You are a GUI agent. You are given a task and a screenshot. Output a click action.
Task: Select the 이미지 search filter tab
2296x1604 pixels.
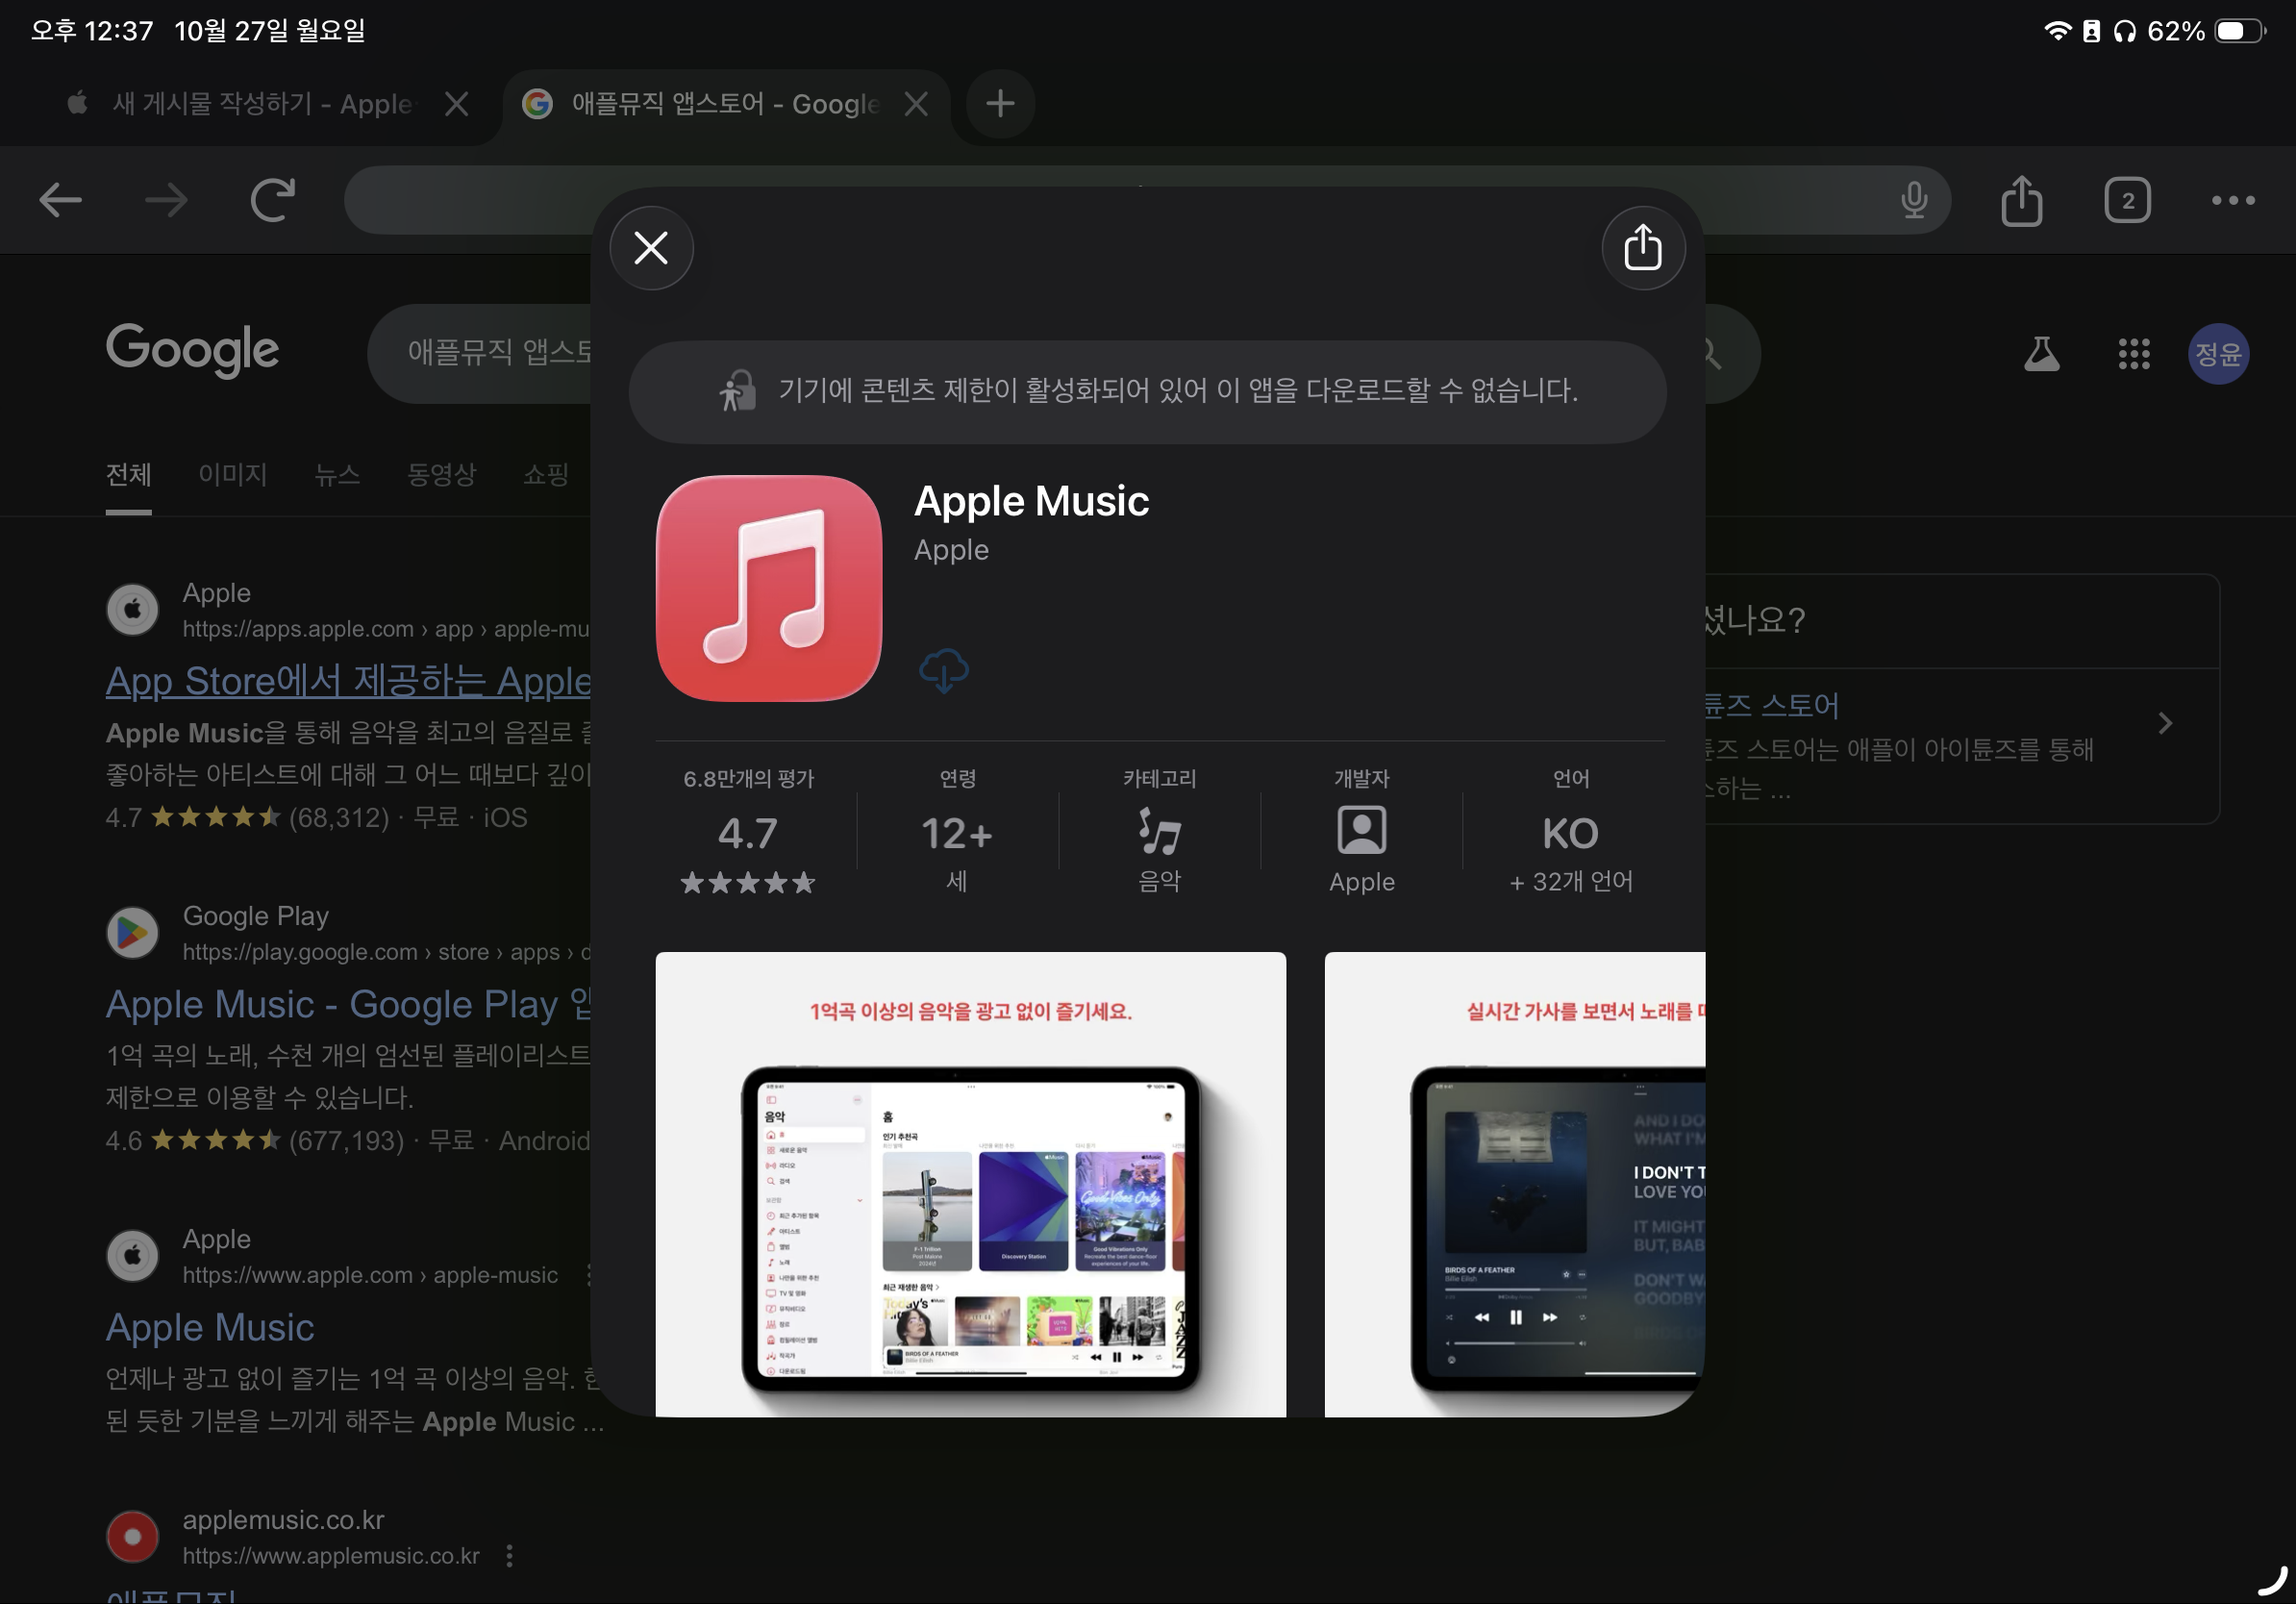pos(232,474)
